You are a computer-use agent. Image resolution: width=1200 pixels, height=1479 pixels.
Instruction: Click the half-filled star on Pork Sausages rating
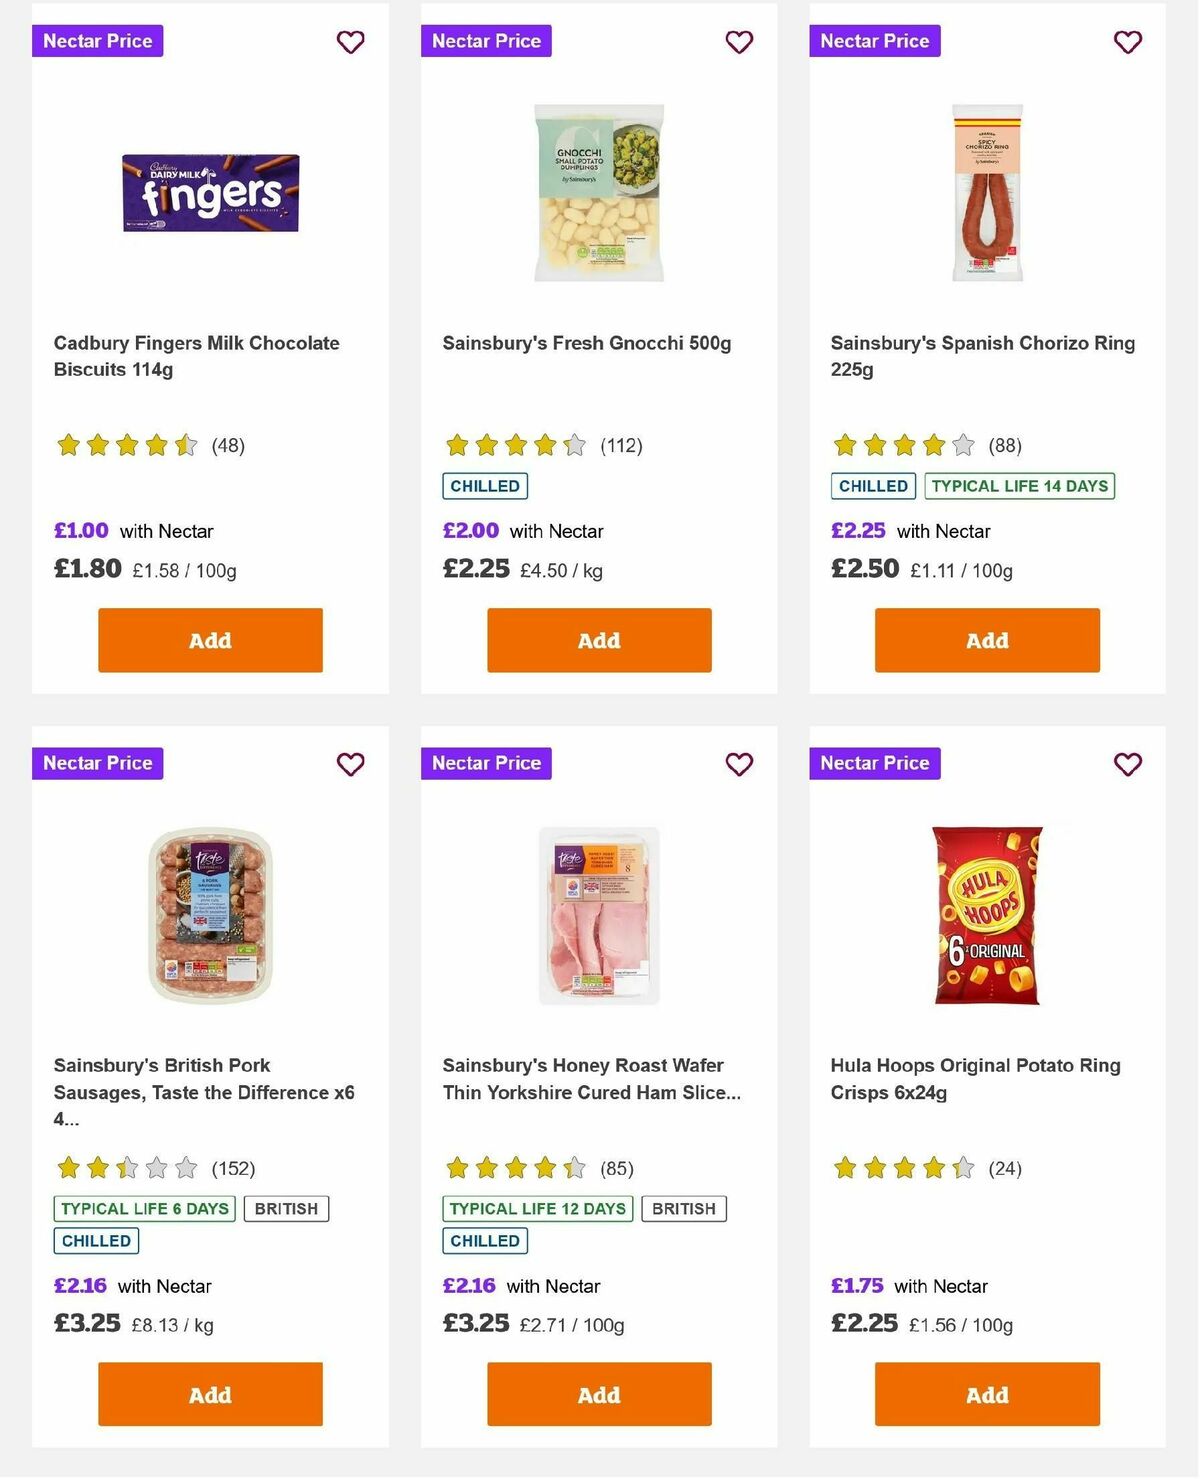click(x=125, y=1167)
